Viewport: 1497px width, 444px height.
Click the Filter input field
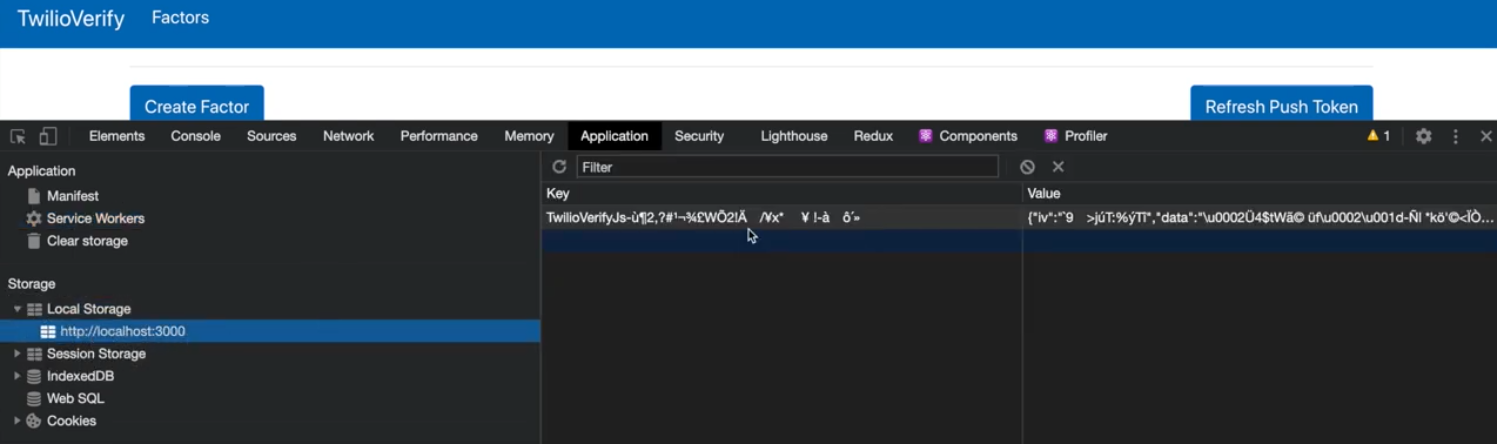pos(786,167)
